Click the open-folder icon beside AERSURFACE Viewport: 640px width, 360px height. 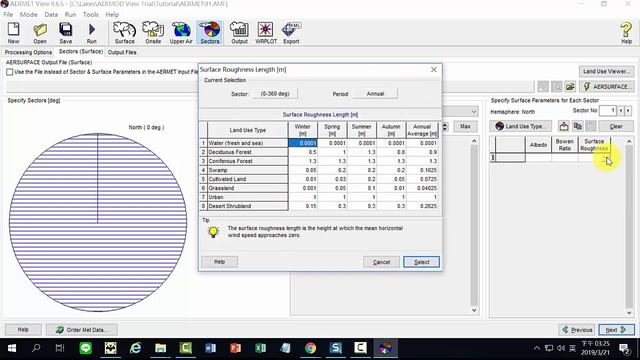pos(570,87)
